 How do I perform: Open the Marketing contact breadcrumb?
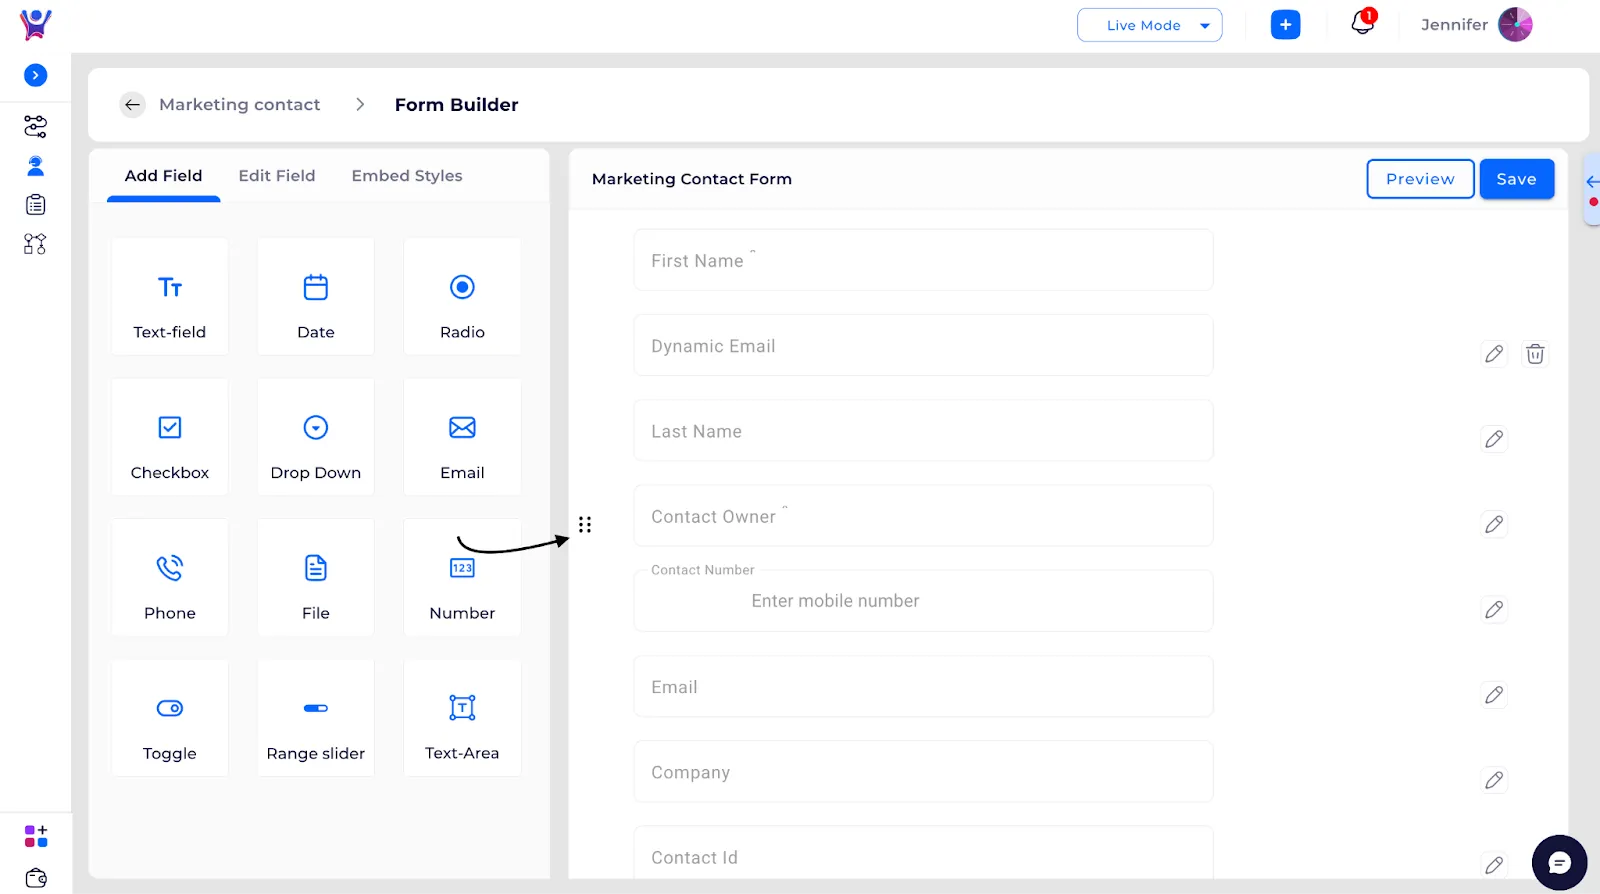tap(240, 105)
